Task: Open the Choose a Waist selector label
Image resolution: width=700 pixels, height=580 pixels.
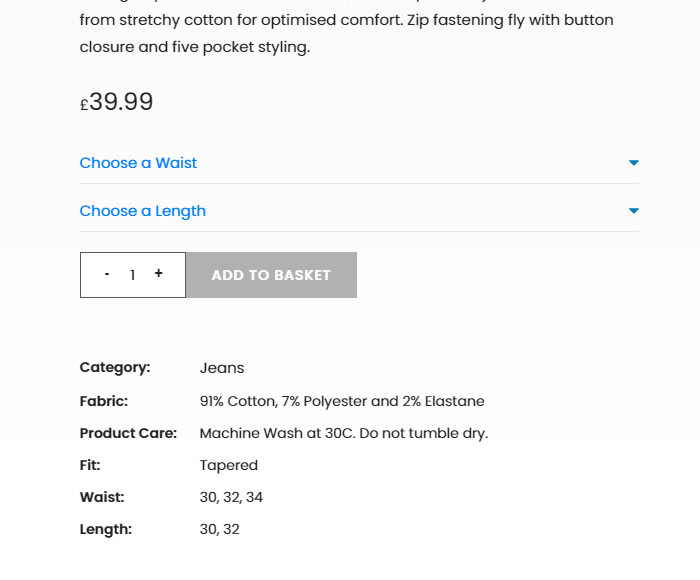Action: (139, 163)
